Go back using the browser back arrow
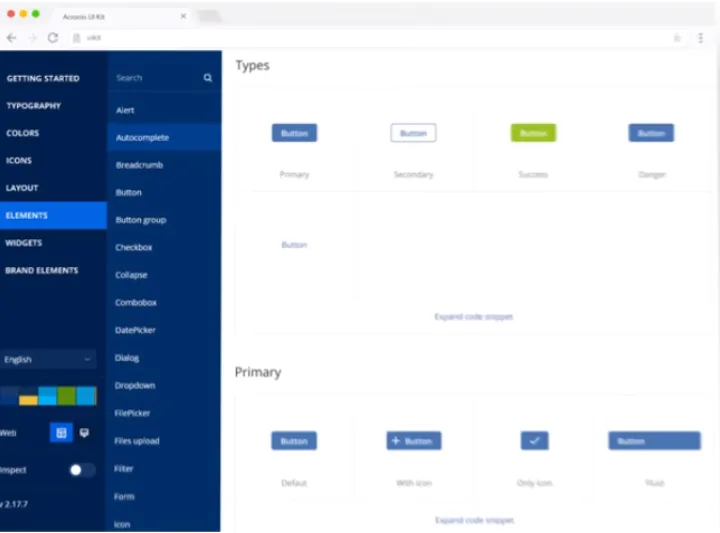This screenshot has width=720, height=533. [11, 38]
